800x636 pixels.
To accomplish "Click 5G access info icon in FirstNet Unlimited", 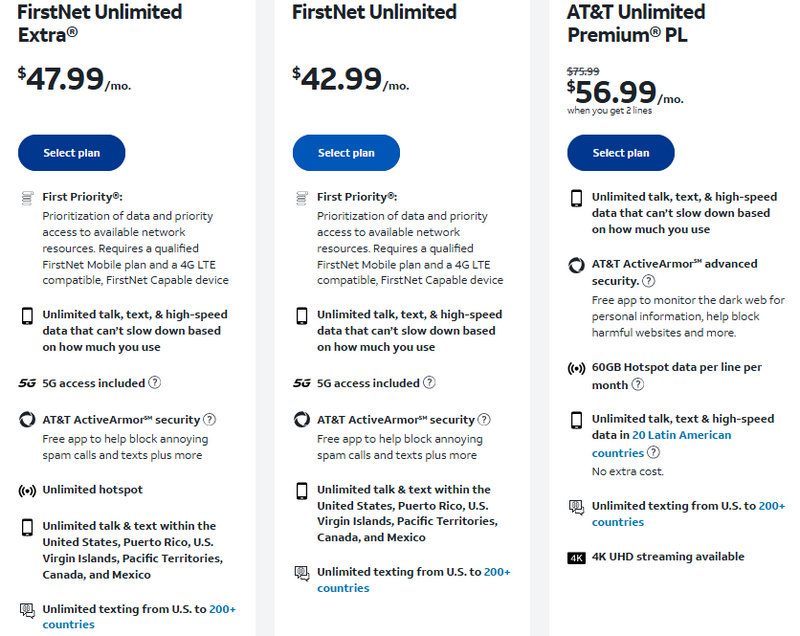I will [429, 383].
